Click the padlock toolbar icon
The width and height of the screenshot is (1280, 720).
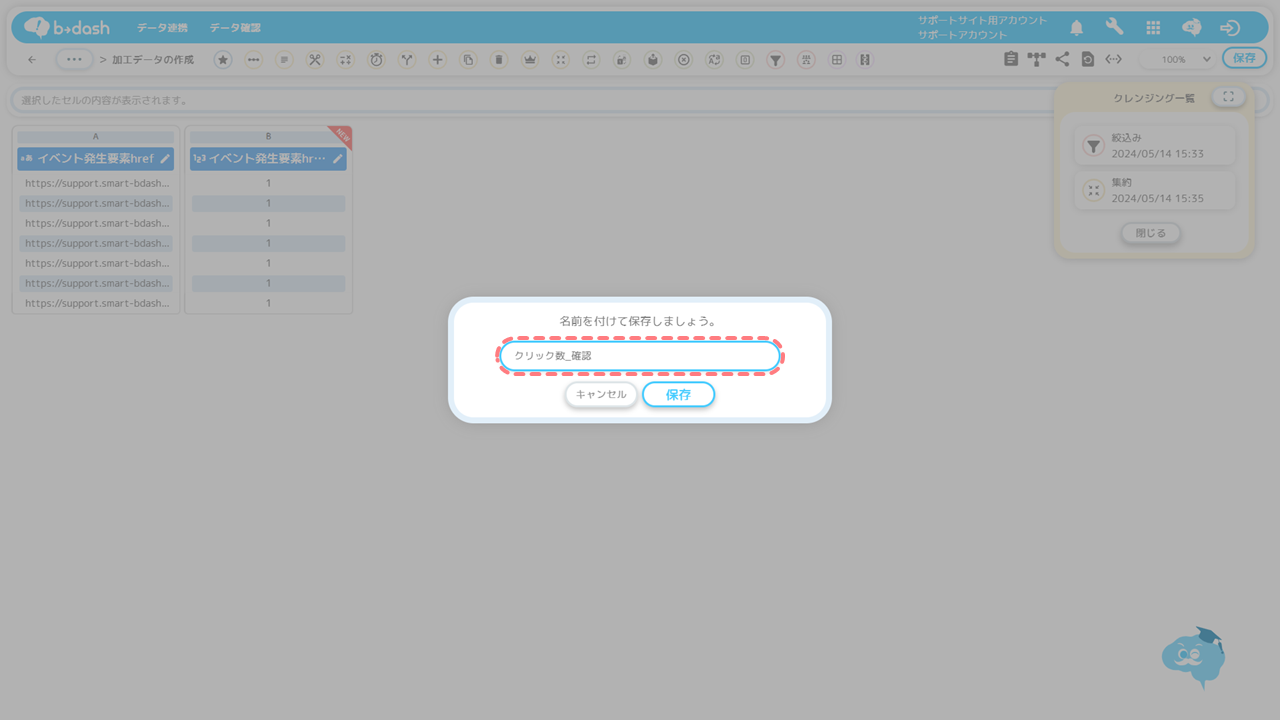click(x=622, y=60)
